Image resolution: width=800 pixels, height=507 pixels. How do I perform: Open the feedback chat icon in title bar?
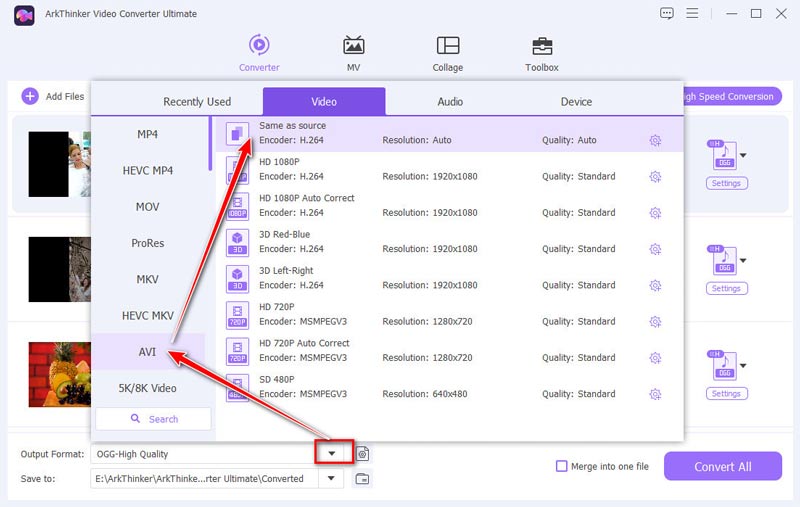(x=666, y=13)
